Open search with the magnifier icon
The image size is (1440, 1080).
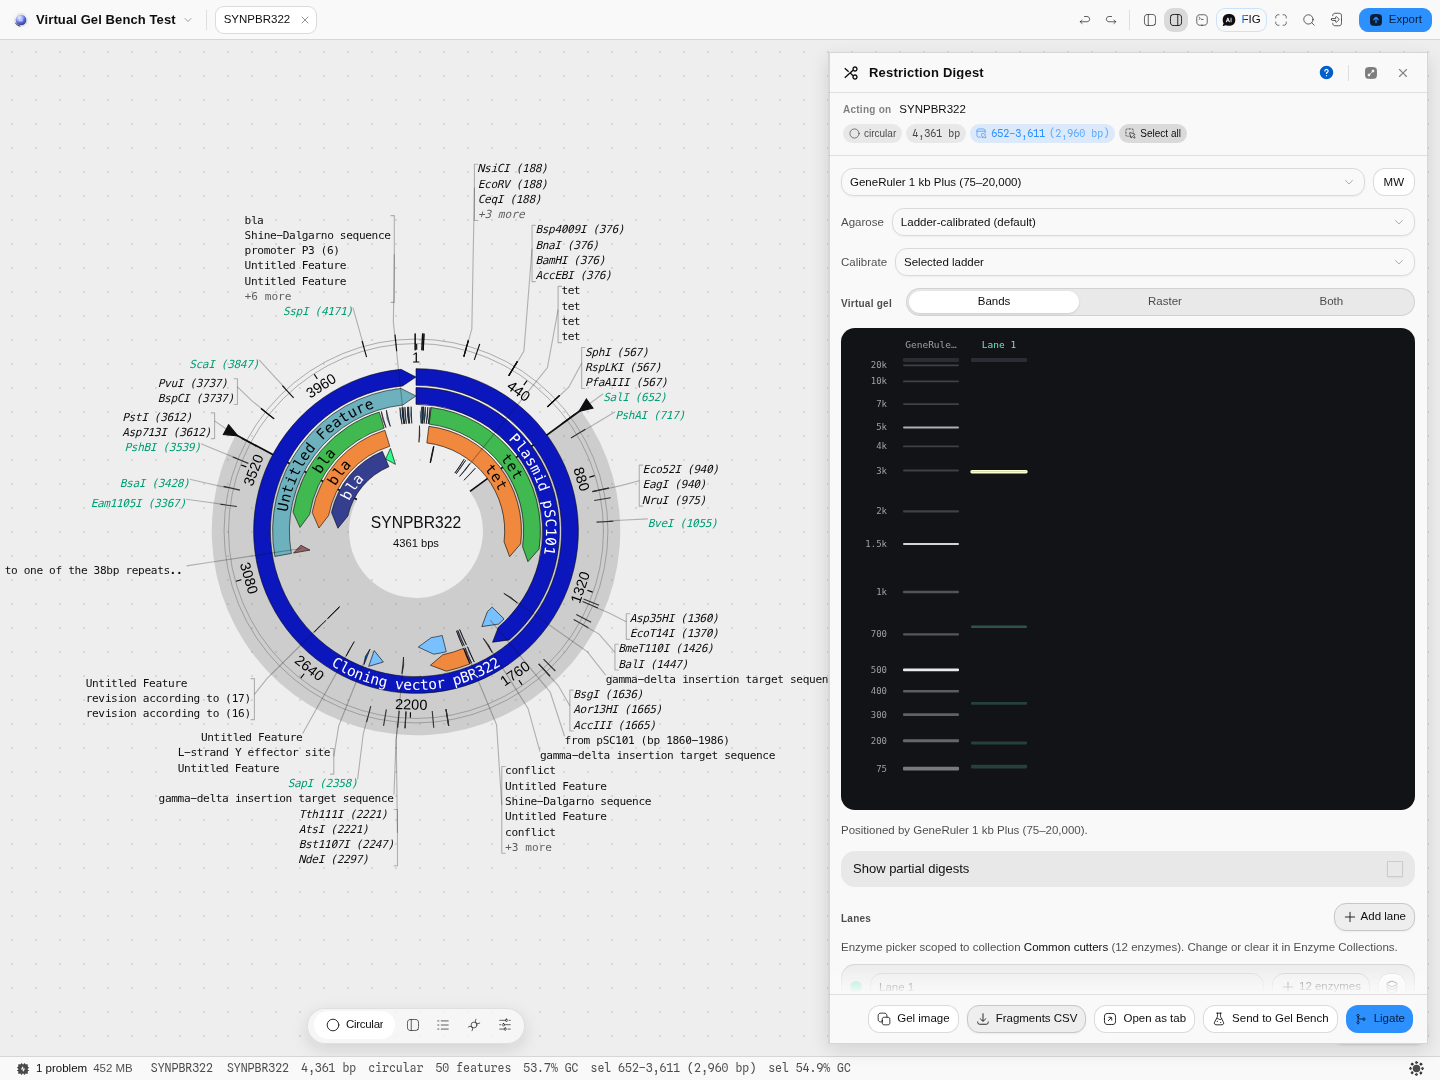point(1309,20)
